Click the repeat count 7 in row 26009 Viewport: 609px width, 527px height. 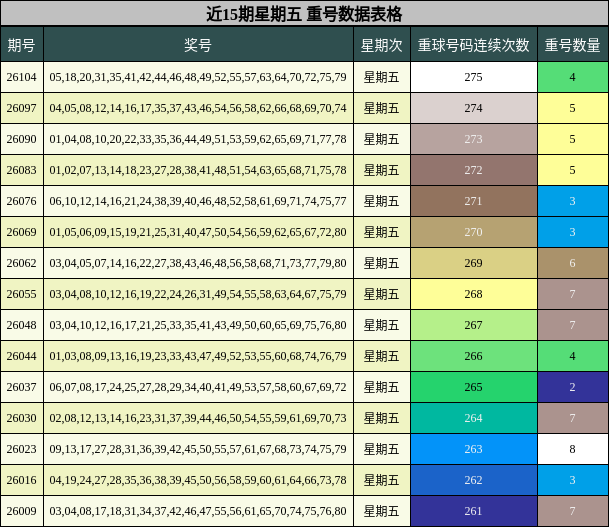click(573, 511)
